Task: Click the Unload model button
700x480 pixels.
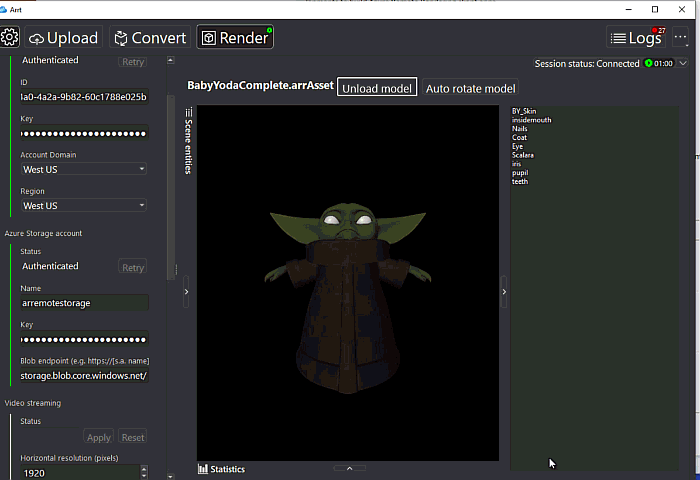Action: click(377, 88)
